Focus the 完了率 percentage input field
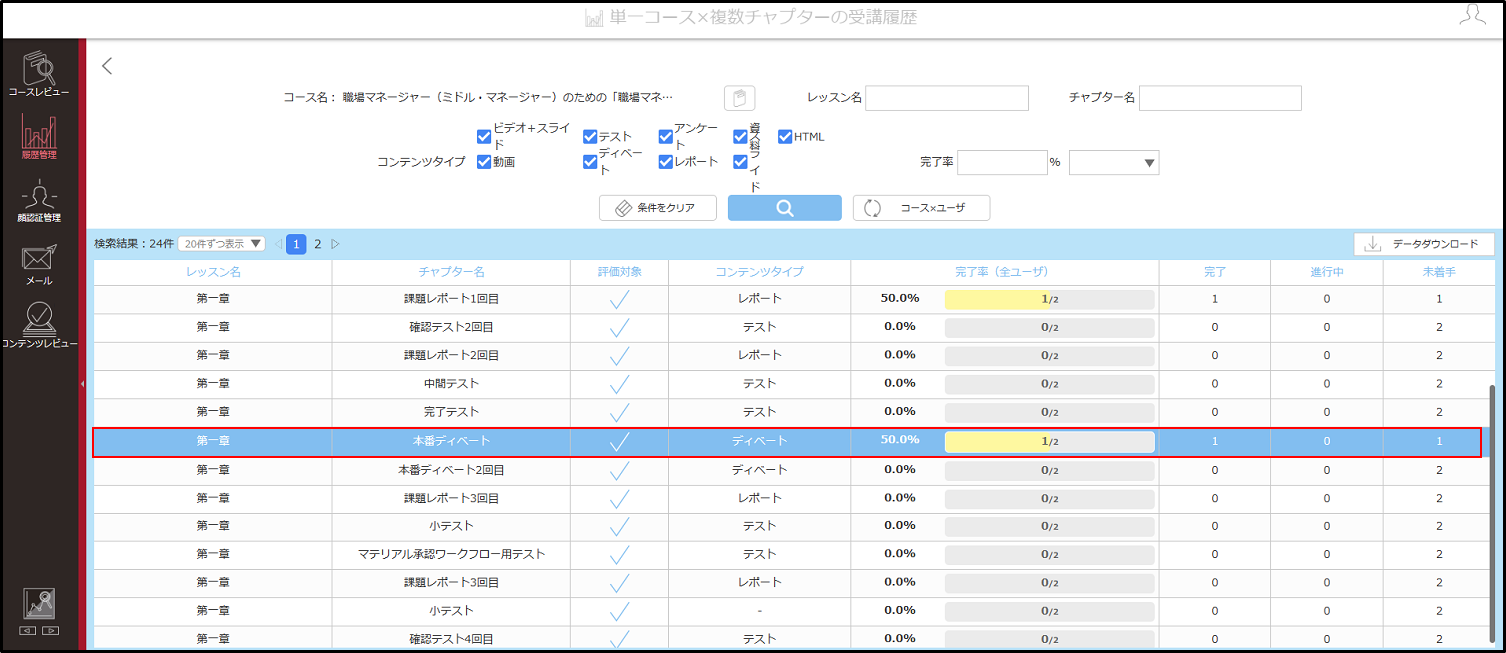 tap(1002, 162)
